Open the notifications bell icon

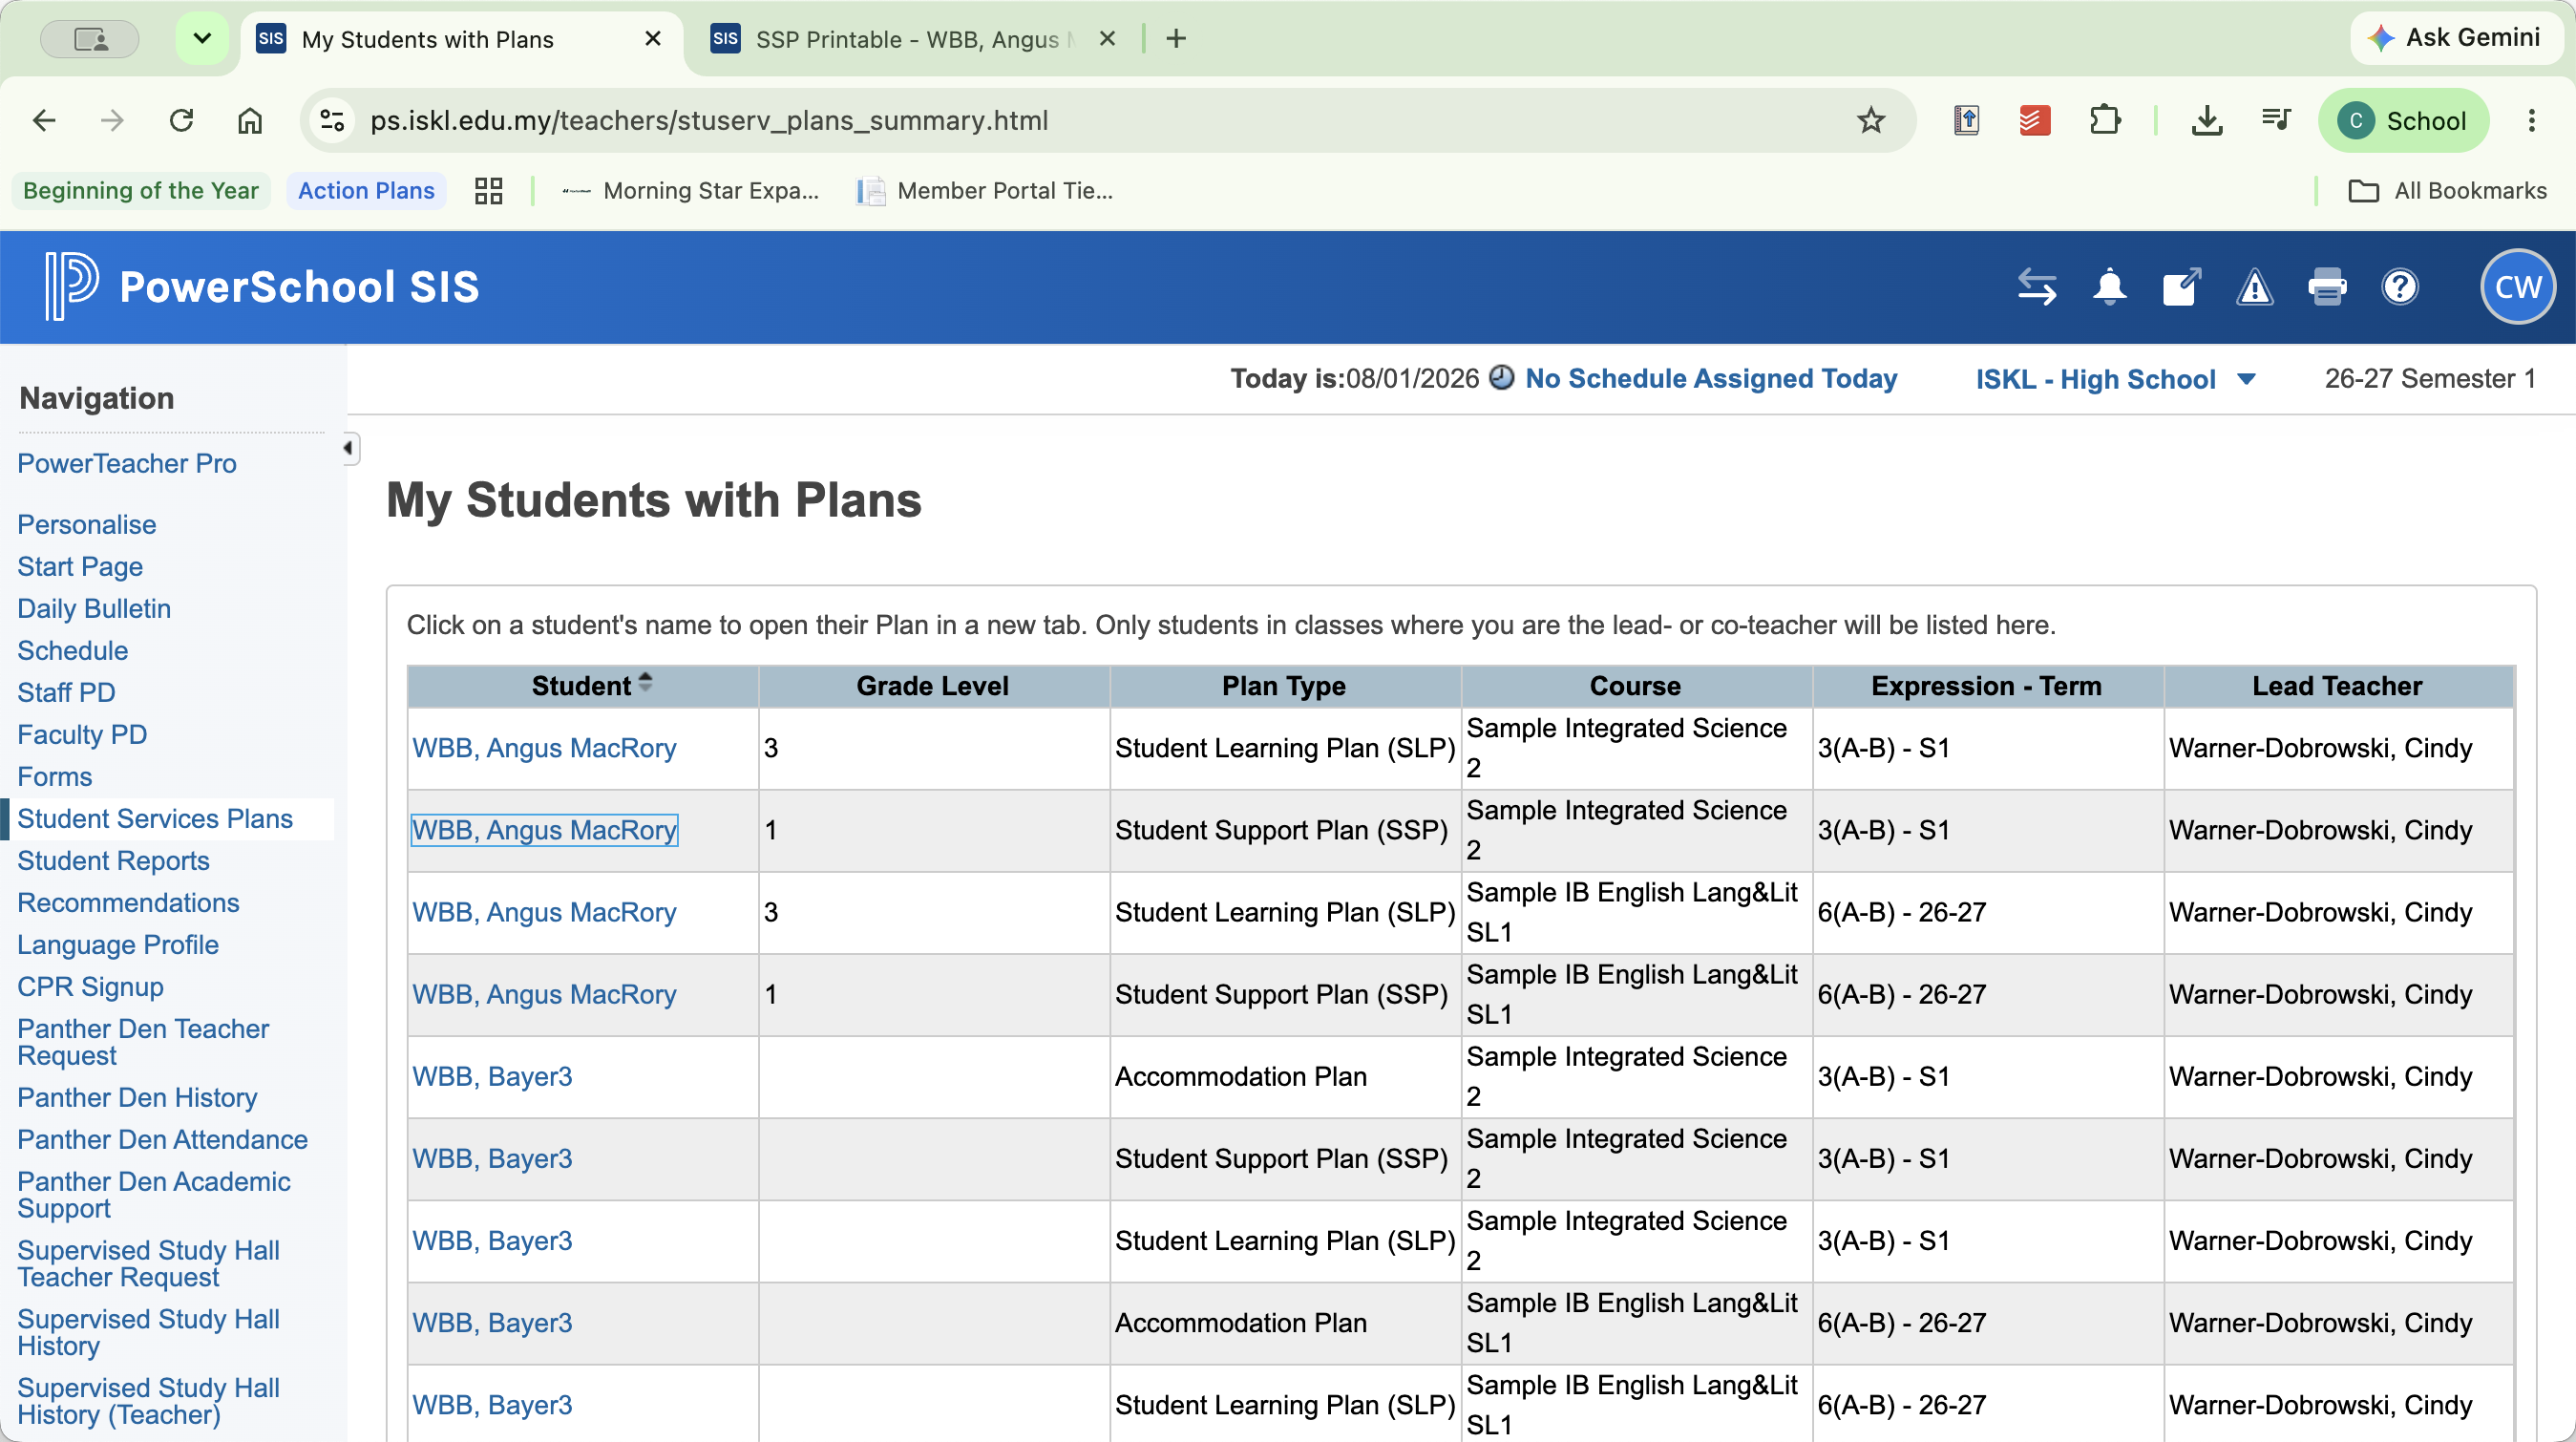tap(2110, 287)
